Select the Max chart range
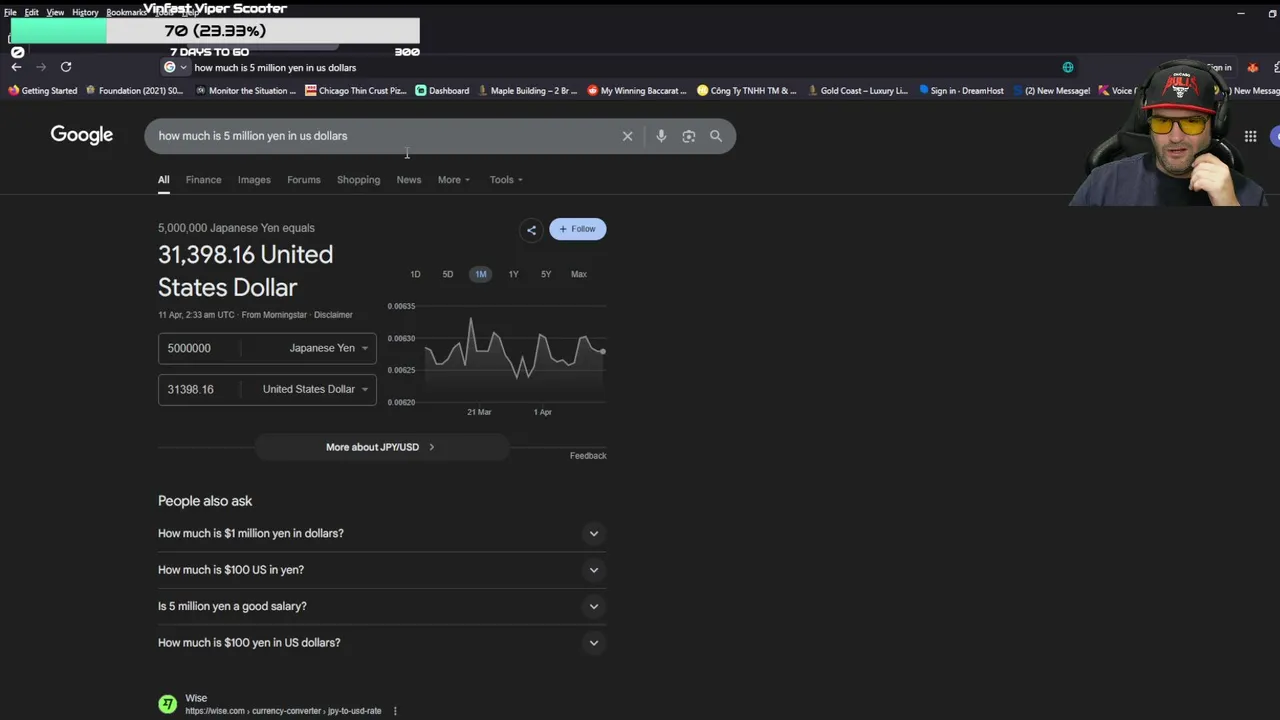 579,274
